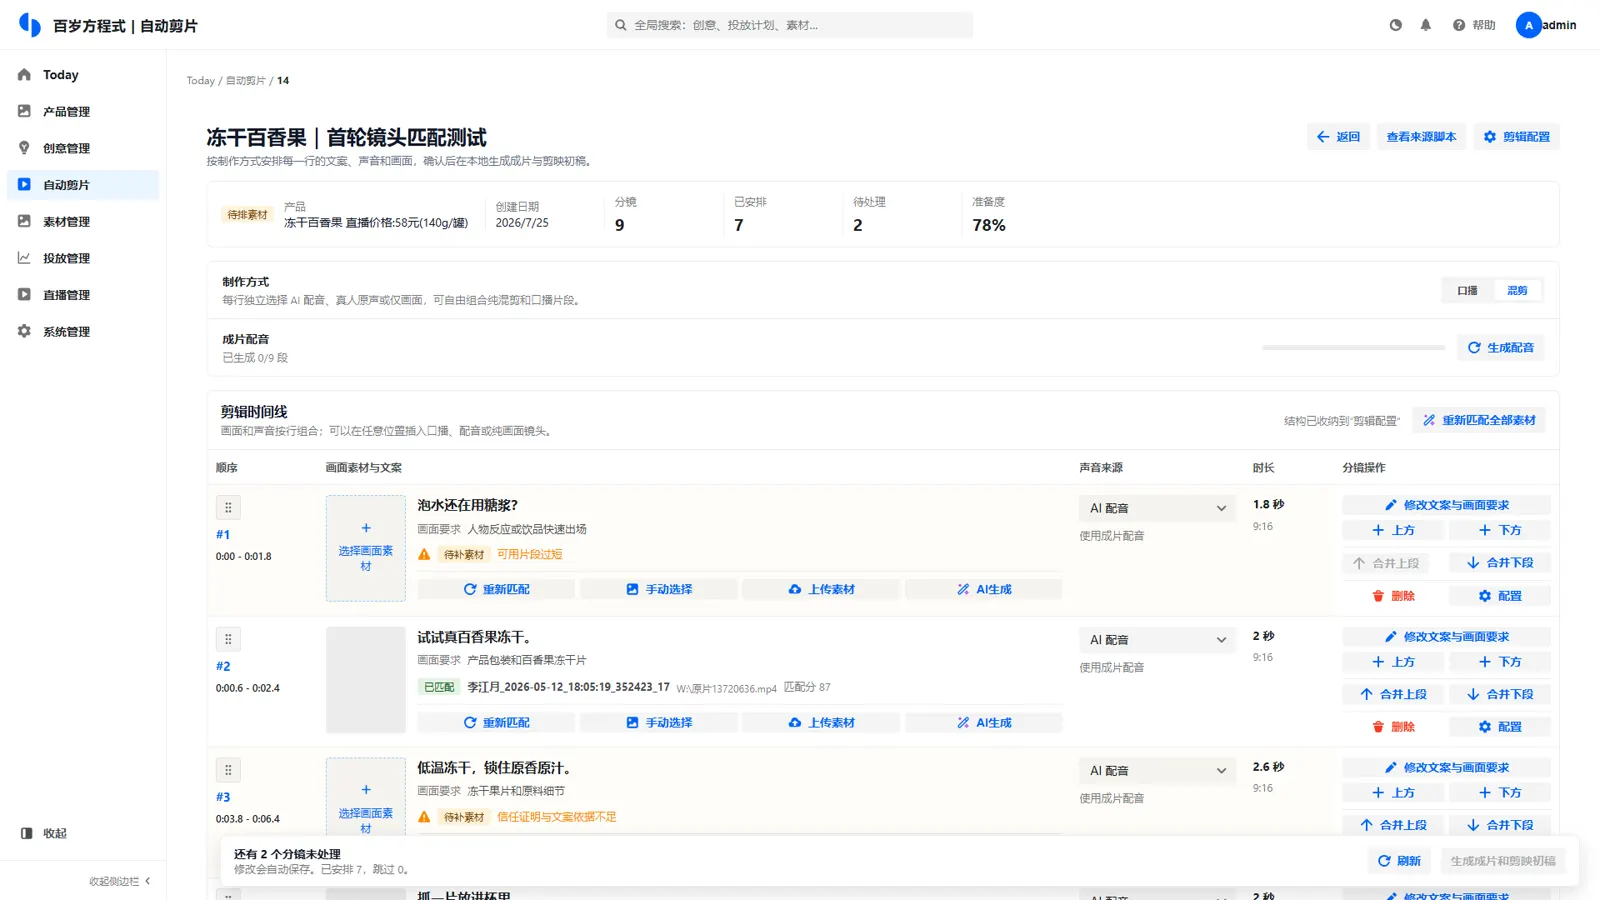Delete the 试试真百香果冻干 segment

(1393, 727)
